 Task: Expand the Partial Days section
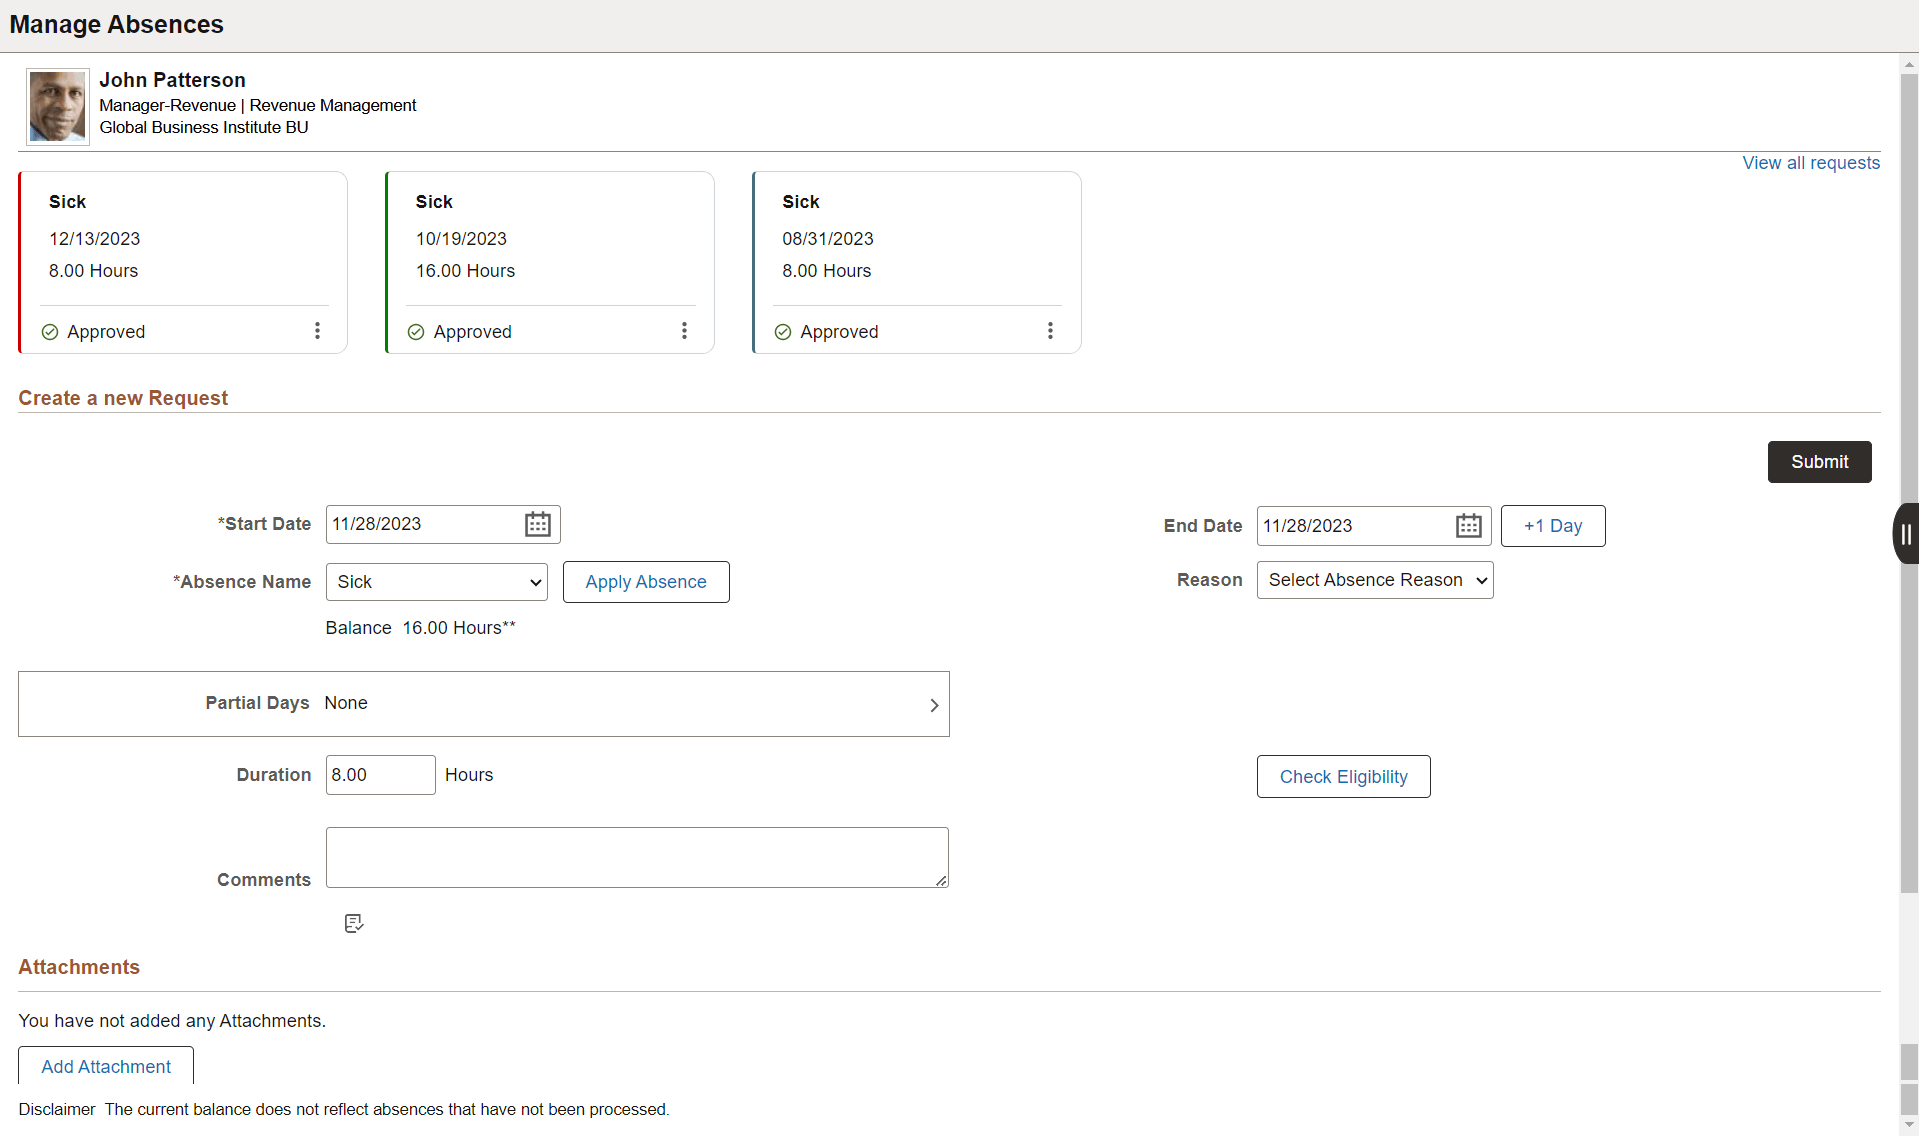pyautogui.click(x=934, y=704)
